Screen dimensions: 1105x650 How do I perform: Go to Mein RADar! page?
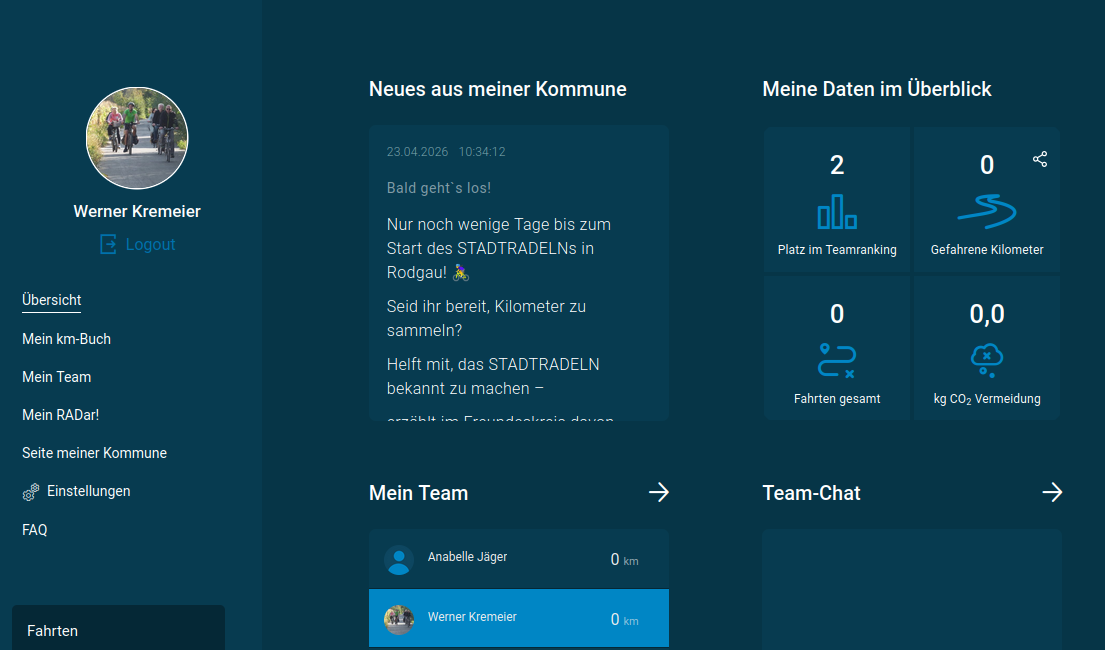(x=60, y=415)
